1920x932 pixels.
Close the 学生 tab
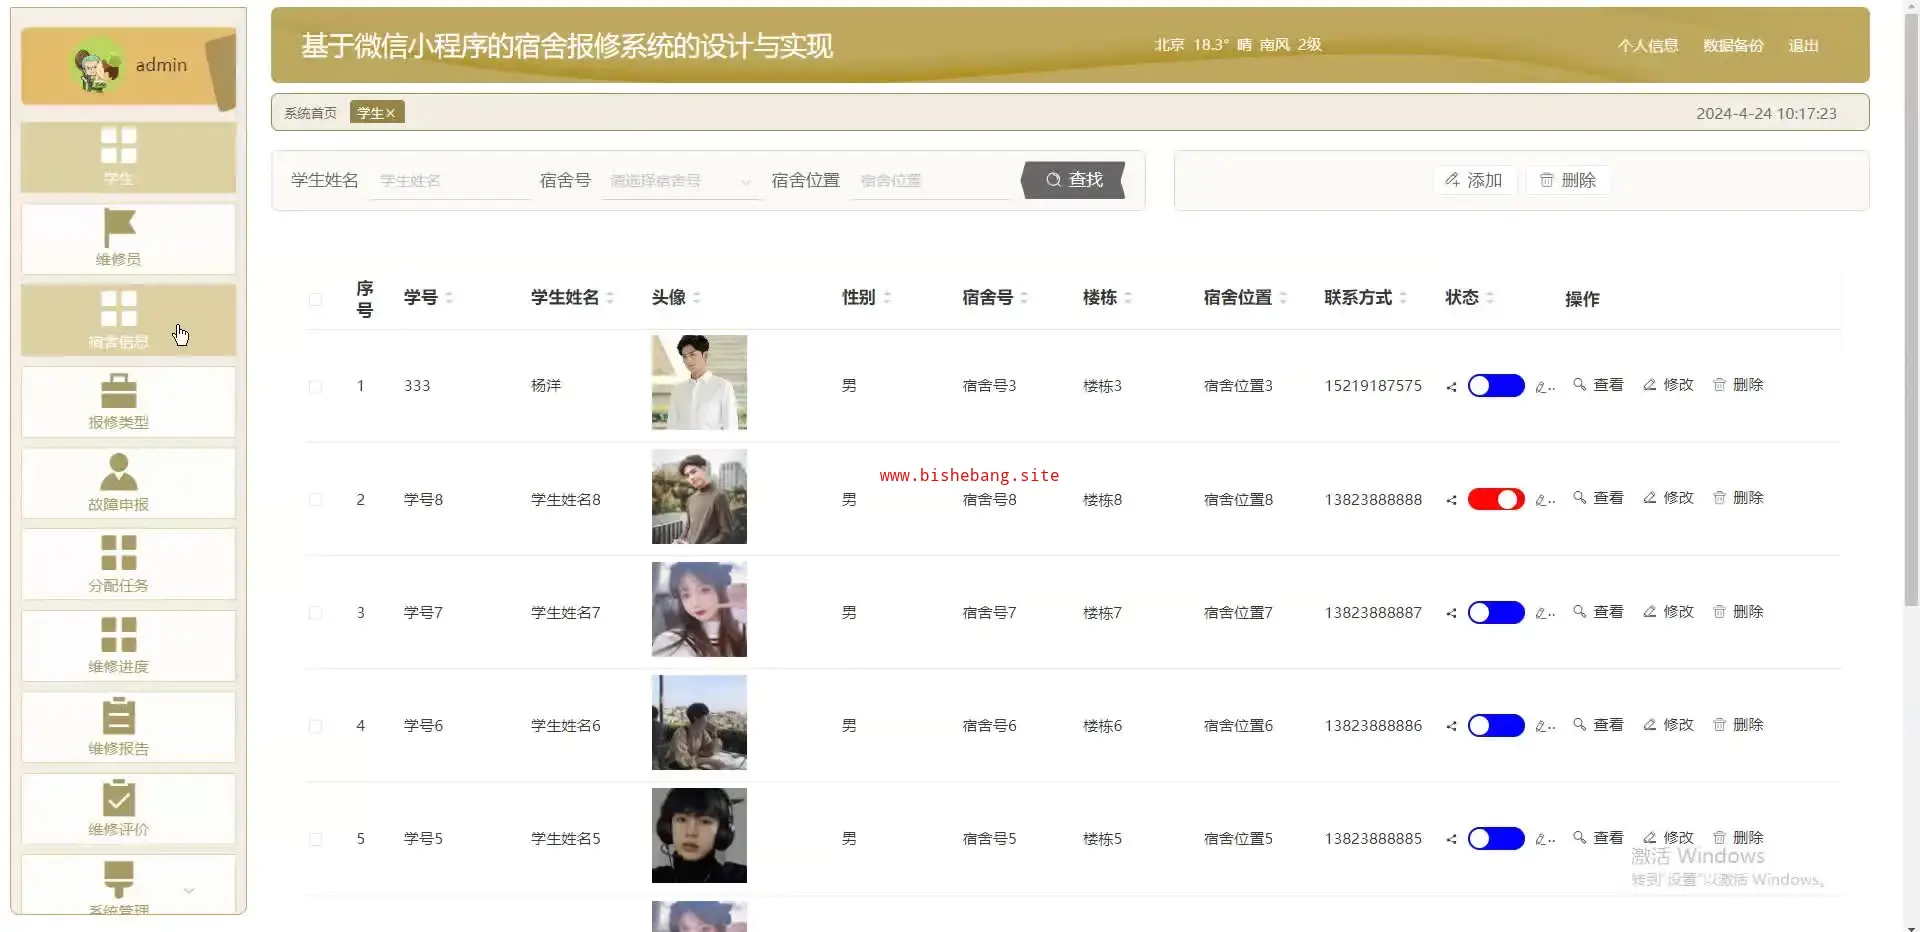[391, 113]
